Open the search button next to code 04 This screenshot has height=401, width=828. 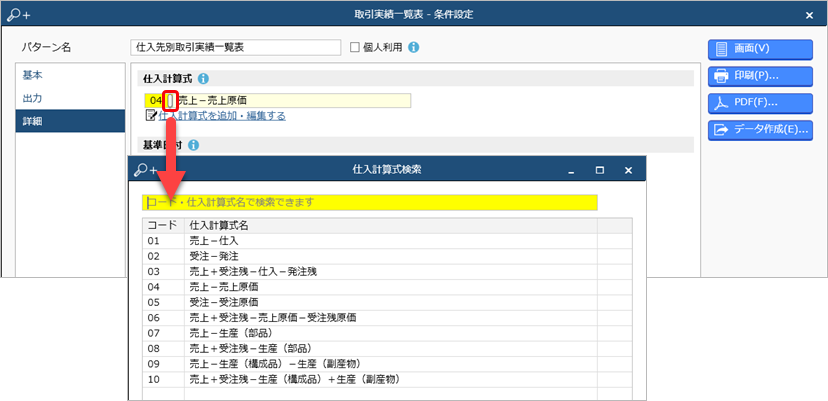171,100
